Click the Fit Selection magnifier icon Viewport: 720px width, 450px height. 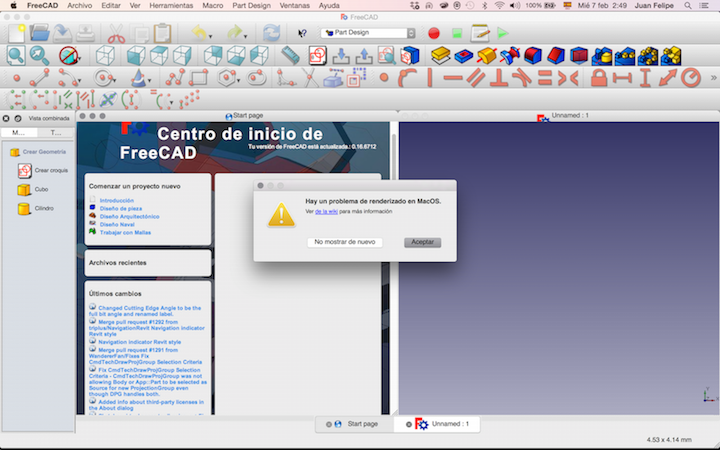pyautogui.click(x=39, y=56)
